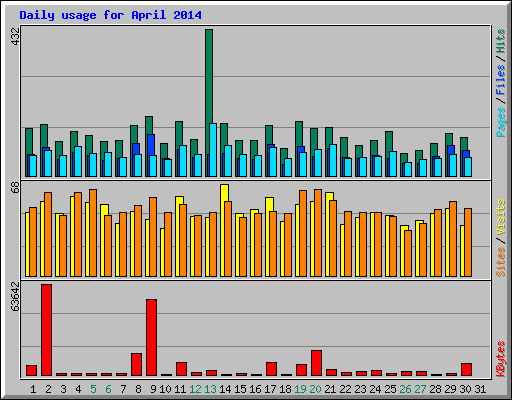Click the tallest red KBytes bar on day 2

(46, 330)
